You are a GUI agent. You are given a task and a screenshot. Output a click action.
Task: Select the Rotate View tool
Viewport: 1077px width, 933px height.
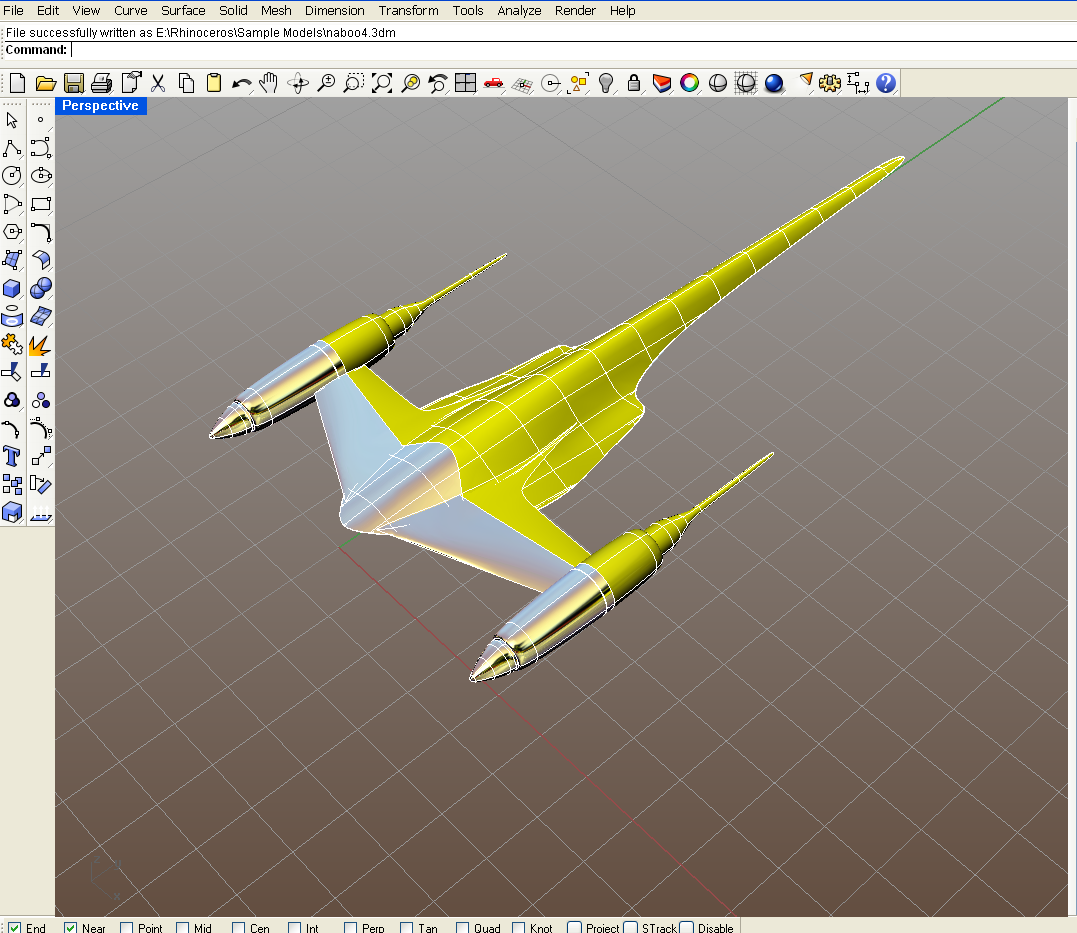[x=298, y=83]
